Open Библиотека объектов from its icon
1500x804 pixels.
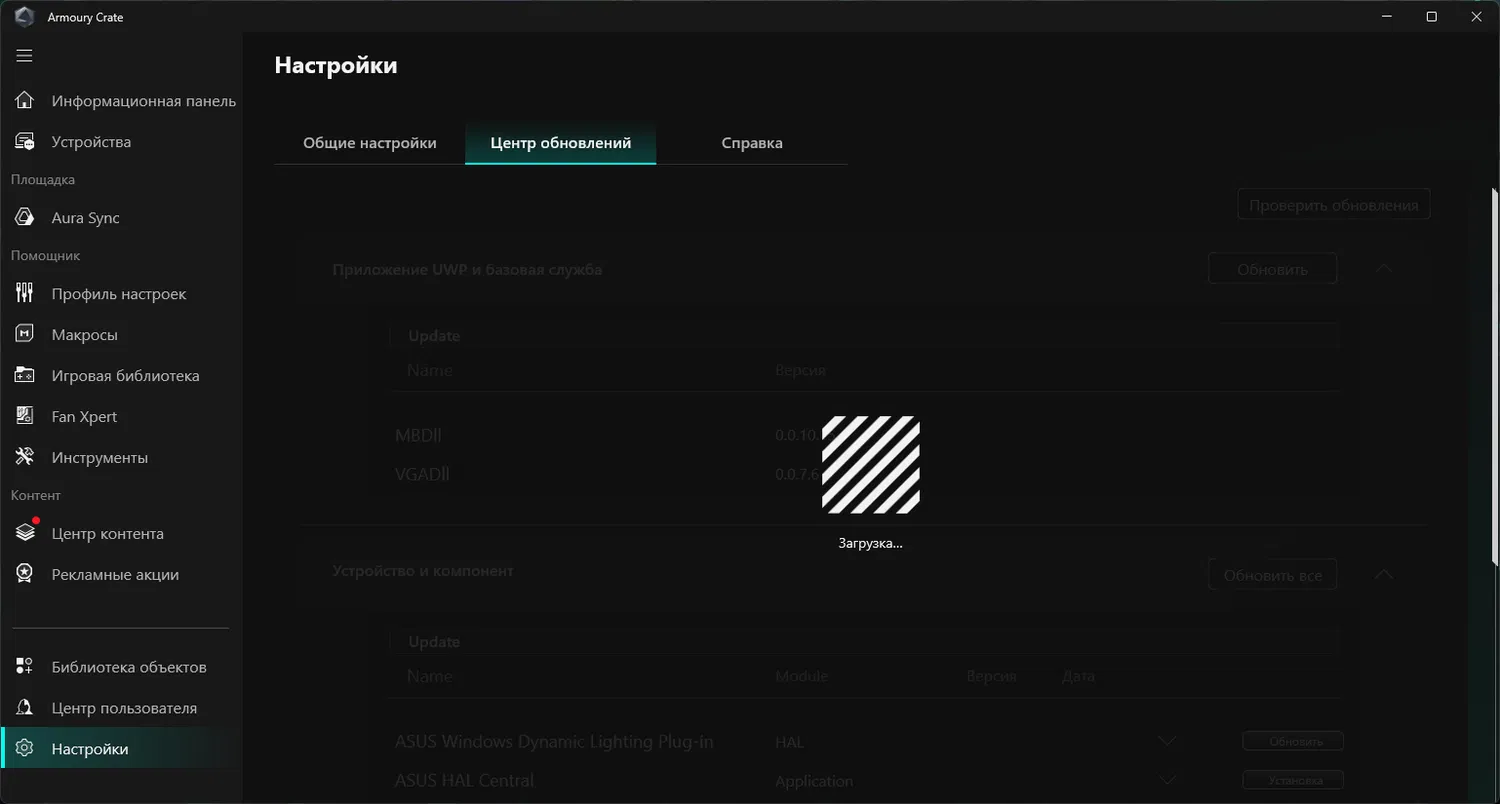(x=25, y=667)
